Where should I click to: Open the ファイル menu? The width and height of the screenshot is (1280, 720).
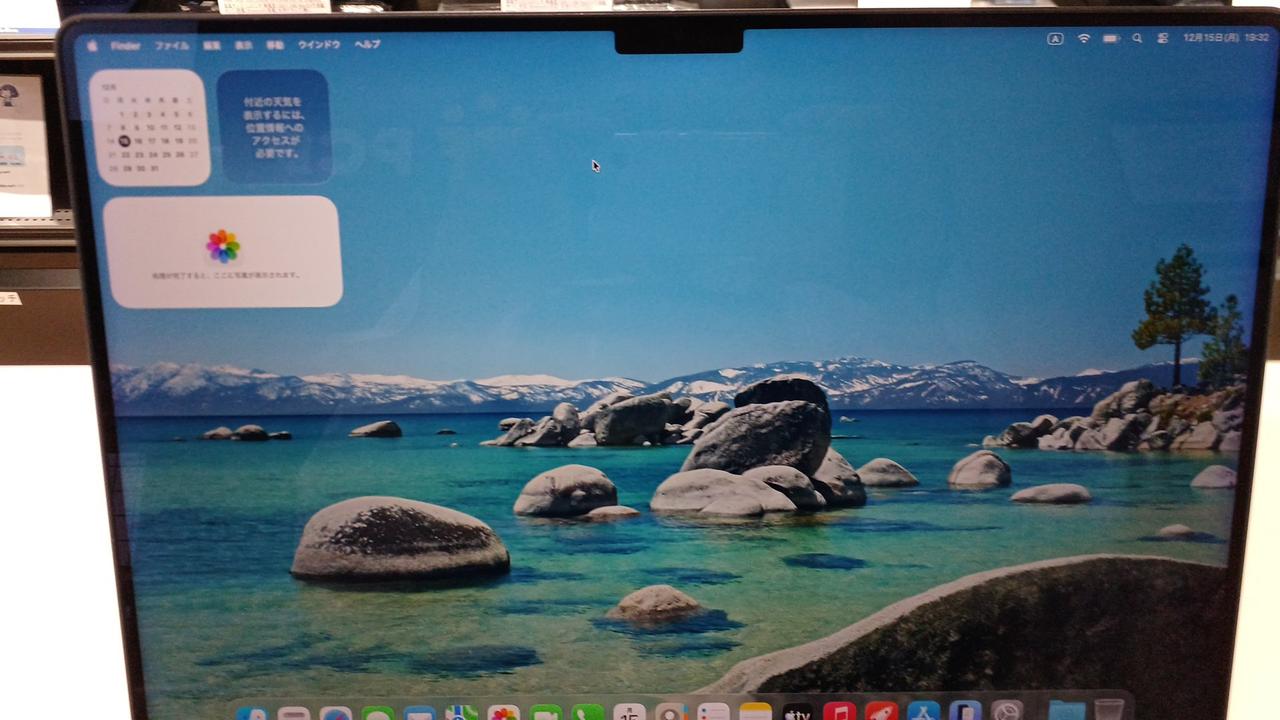tap(172, 45)
